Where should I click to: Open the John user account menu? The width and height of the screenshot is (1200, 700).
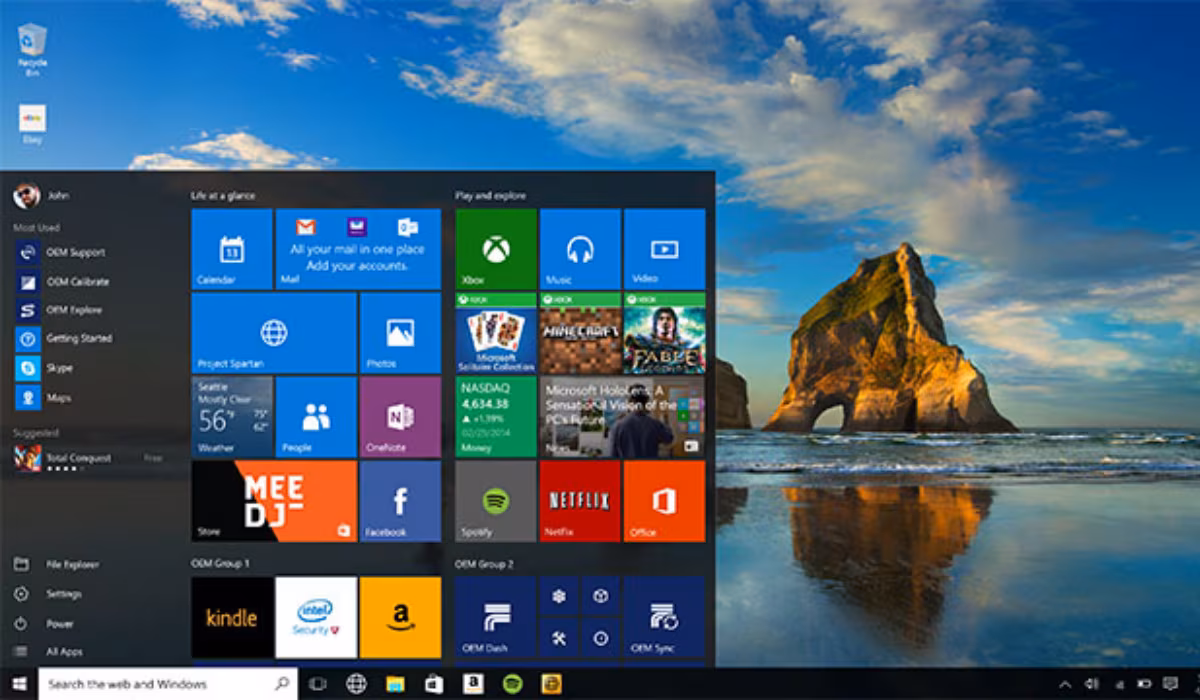tap(41, 196)
